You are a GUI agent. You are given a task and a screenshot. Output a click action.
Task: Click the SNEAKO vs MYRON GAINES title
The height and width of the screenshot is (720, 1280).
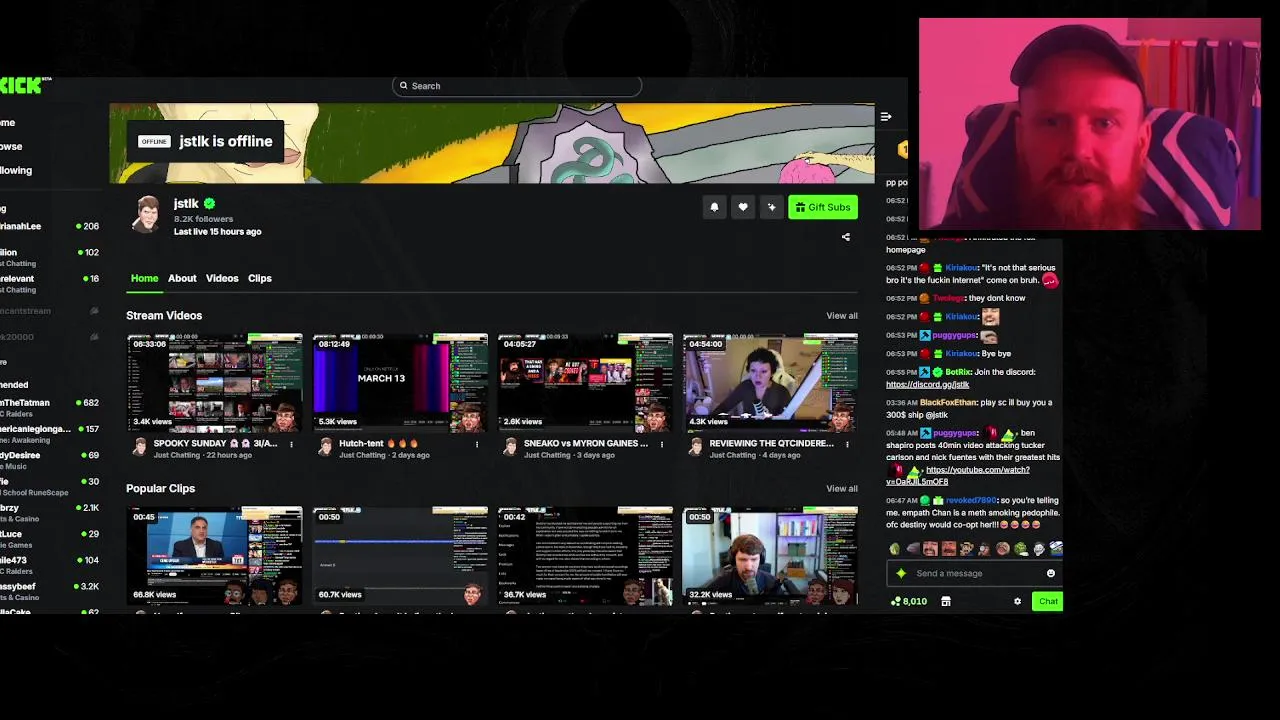(x=586, y=444)
